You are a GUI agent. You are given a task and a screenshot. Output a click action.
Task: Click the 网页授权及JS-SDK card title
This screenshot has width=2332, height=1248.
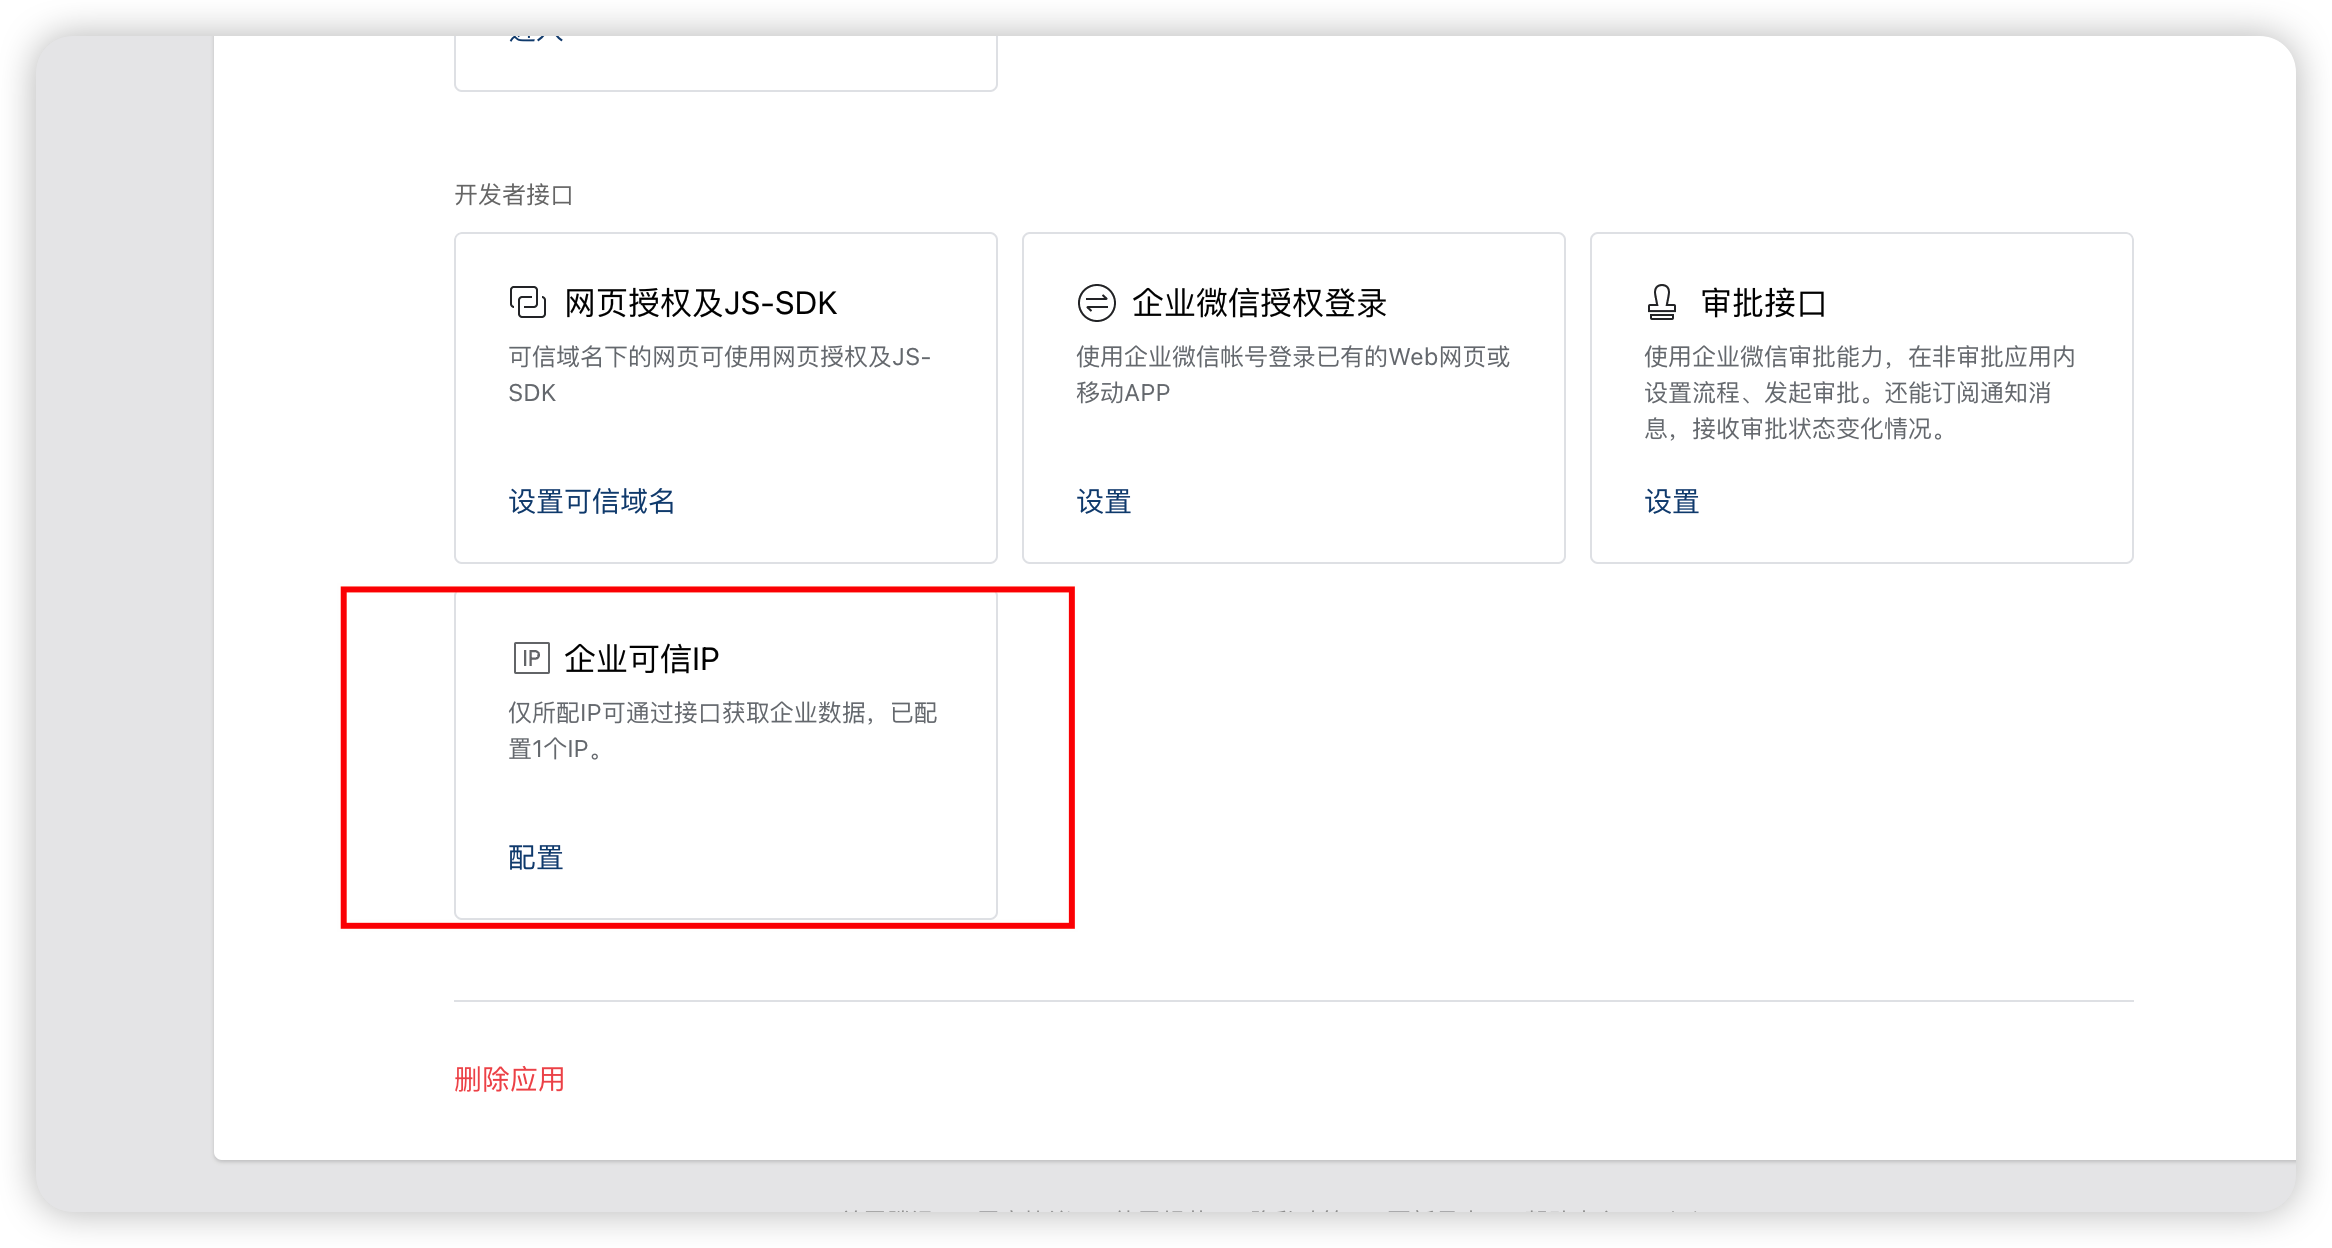click(x=700, y=303)
